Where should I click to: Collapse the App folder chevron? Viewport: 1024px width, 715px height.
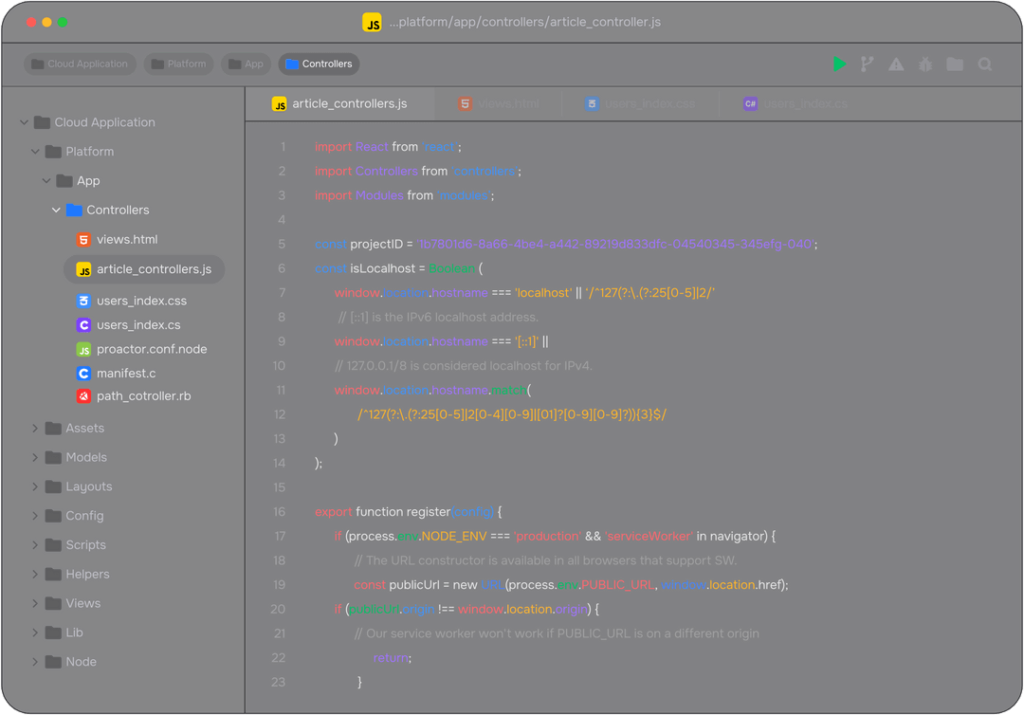point(46,181)
